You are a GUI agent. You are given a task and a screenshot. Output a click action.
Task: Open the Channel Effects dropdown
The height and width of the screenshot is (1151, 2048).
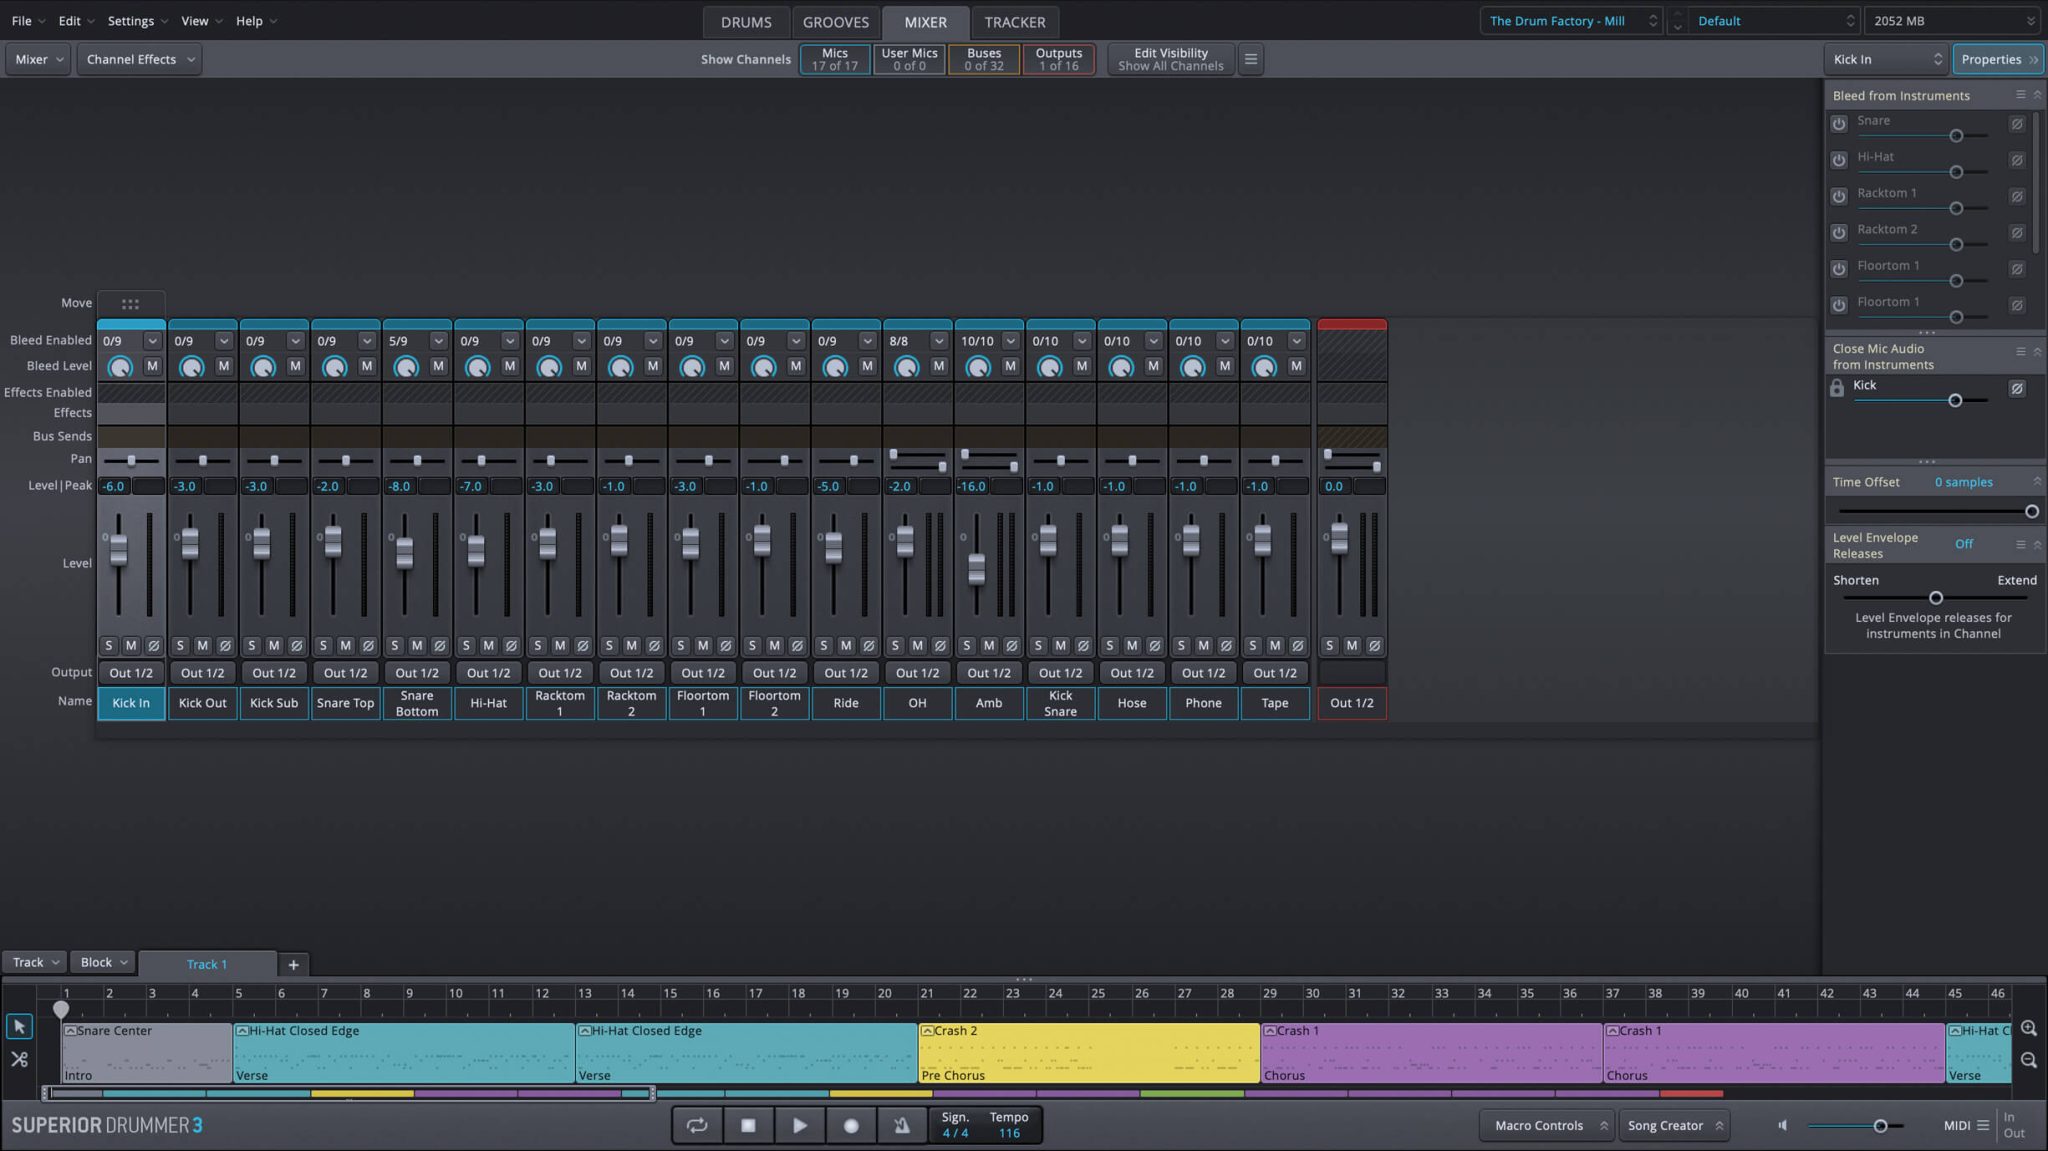pyautogui.click(x=139, y=59)
